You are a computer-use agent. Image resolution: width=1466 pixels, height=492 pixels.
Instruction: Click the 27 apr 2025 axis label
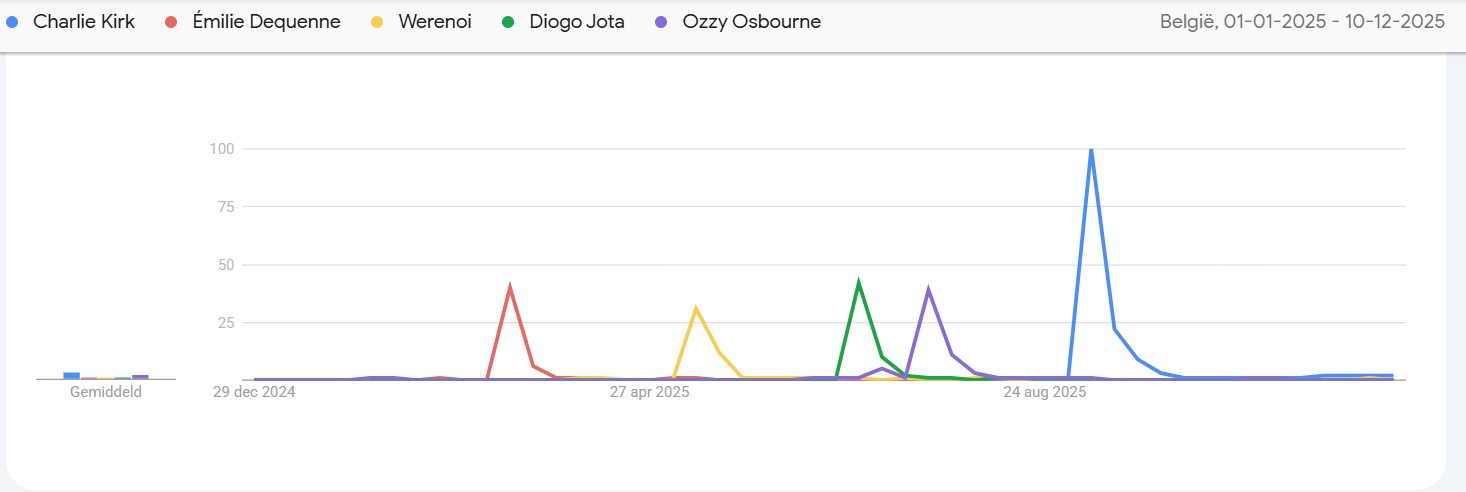[x=650, y=392]
